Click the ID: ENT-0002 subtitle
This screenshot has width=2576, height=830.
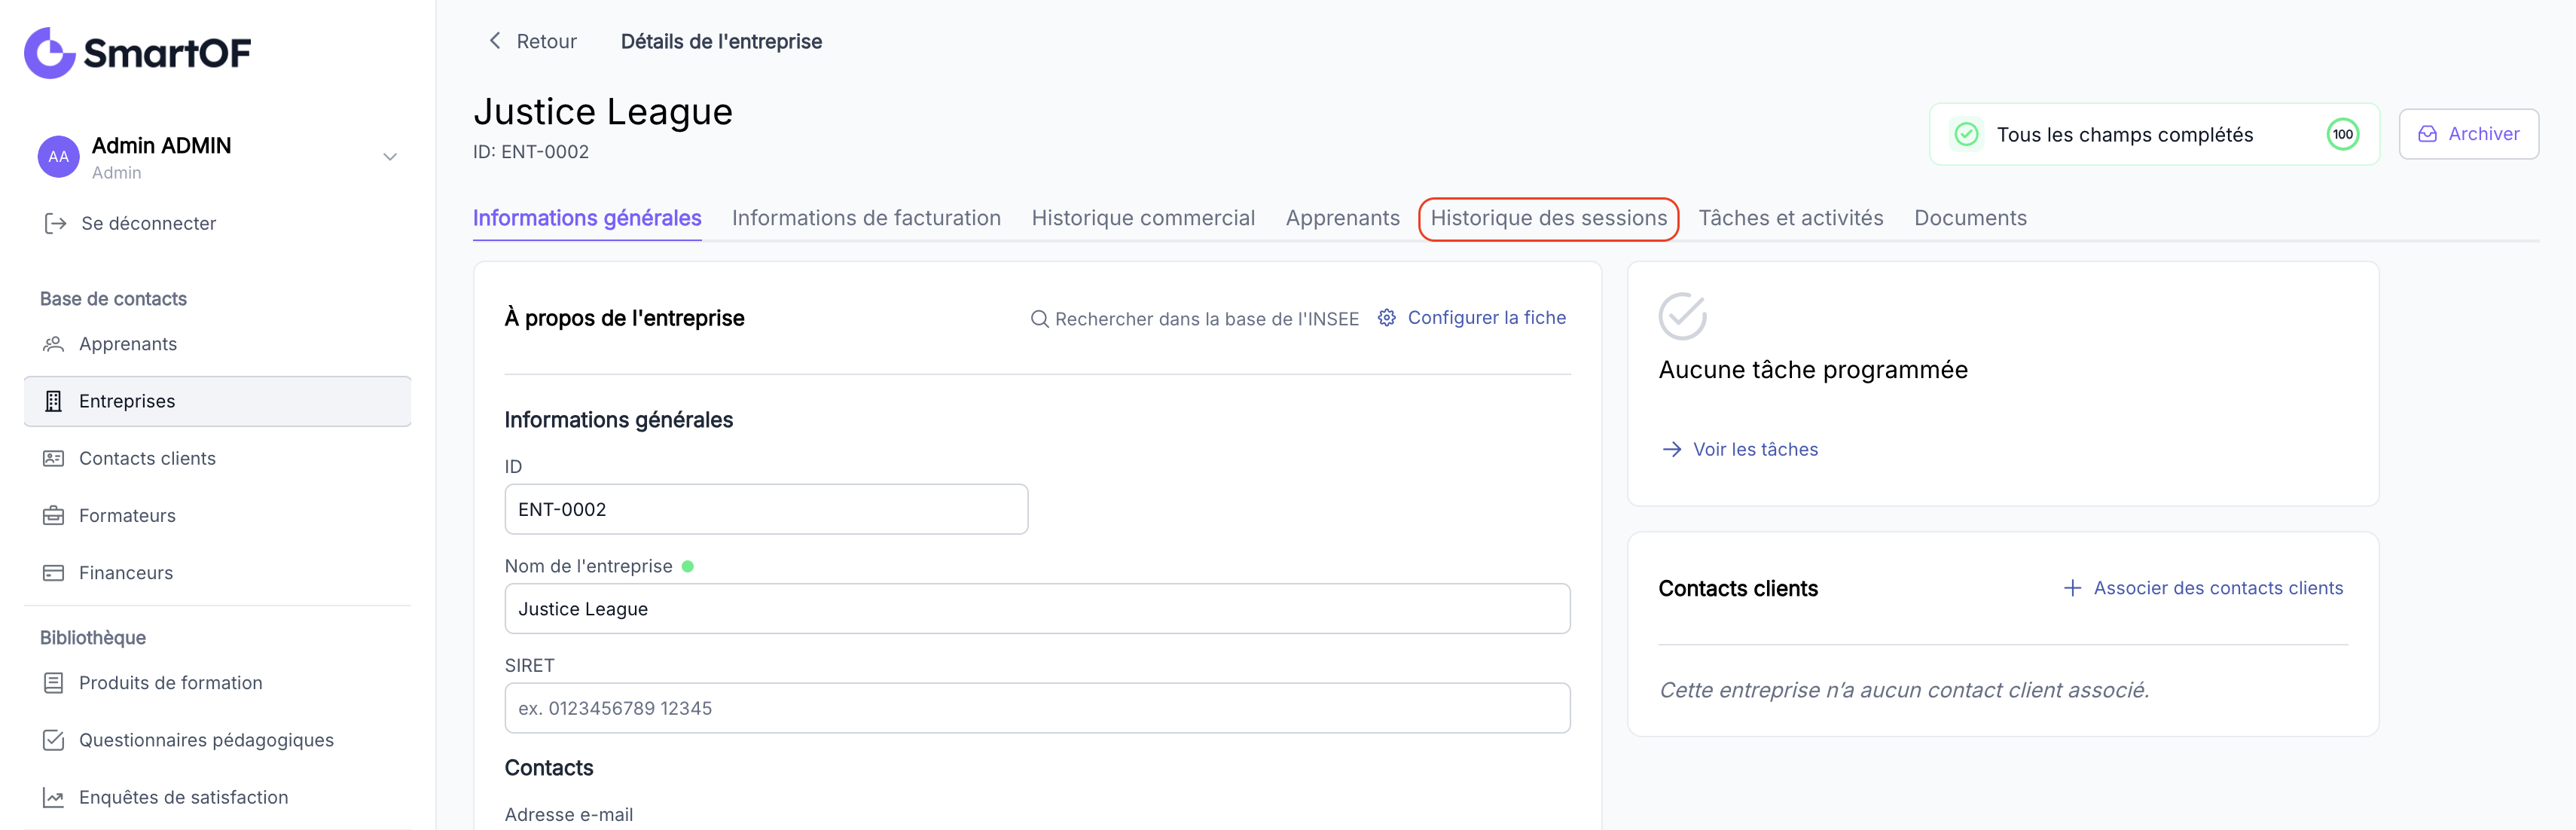click(531, 152)
